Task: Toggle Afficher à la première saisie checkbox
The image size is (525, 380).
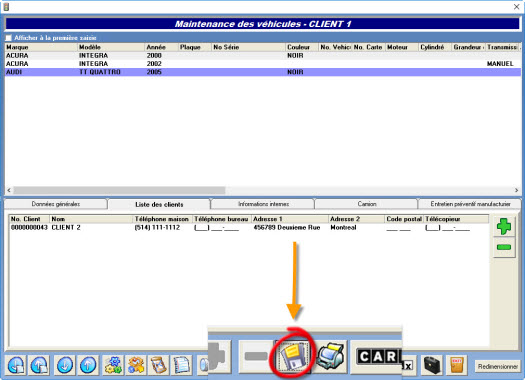Action: pos(9,38)
